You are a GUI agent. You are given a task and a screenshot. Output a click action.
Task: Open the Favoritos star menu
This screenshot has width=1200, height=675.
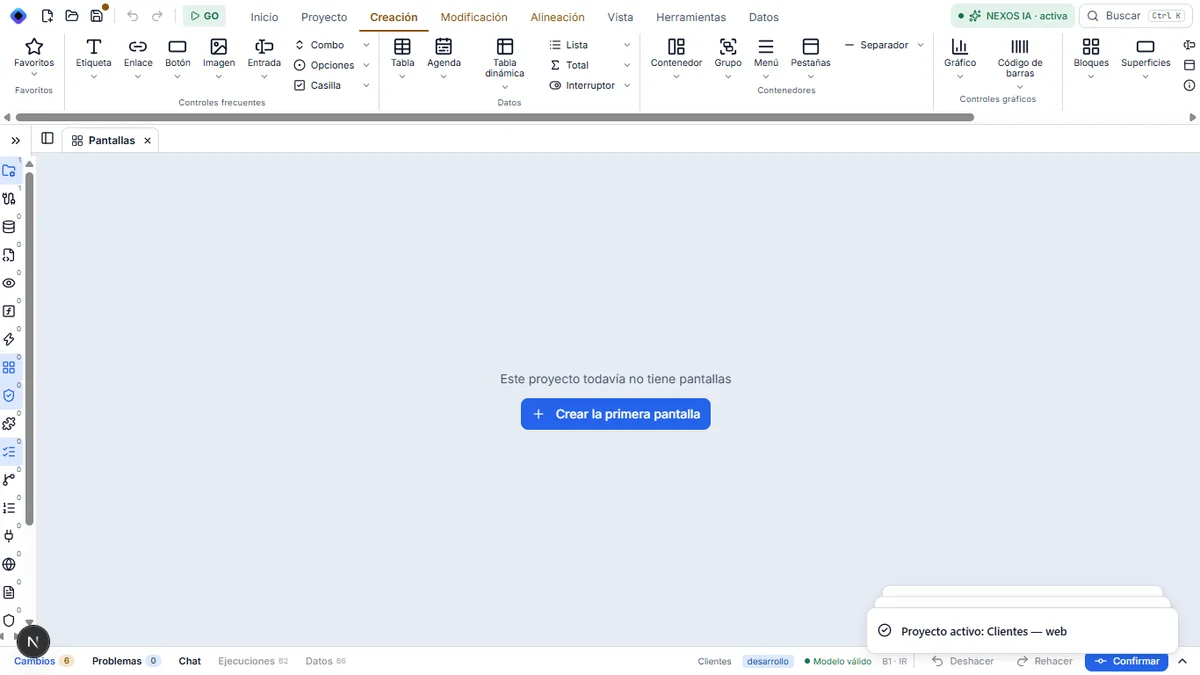pyautogui.click(x=34, y=58)
